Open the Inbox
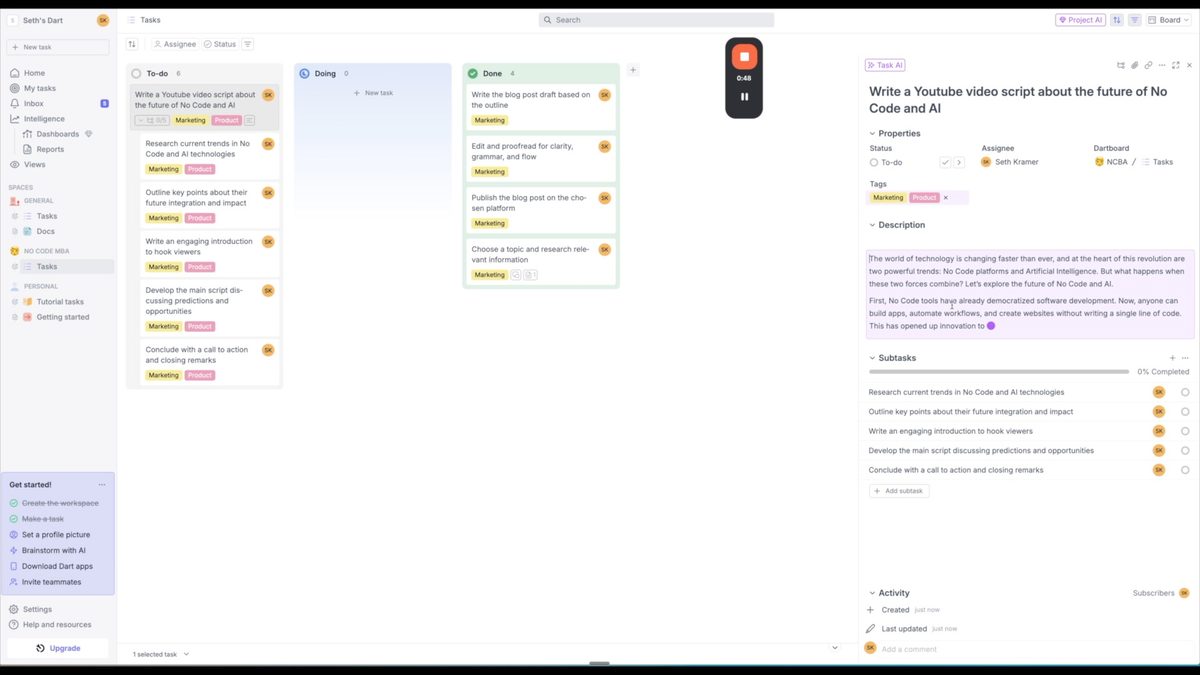This screenshot has width=1200, height=675. click(x=34, y=103)
